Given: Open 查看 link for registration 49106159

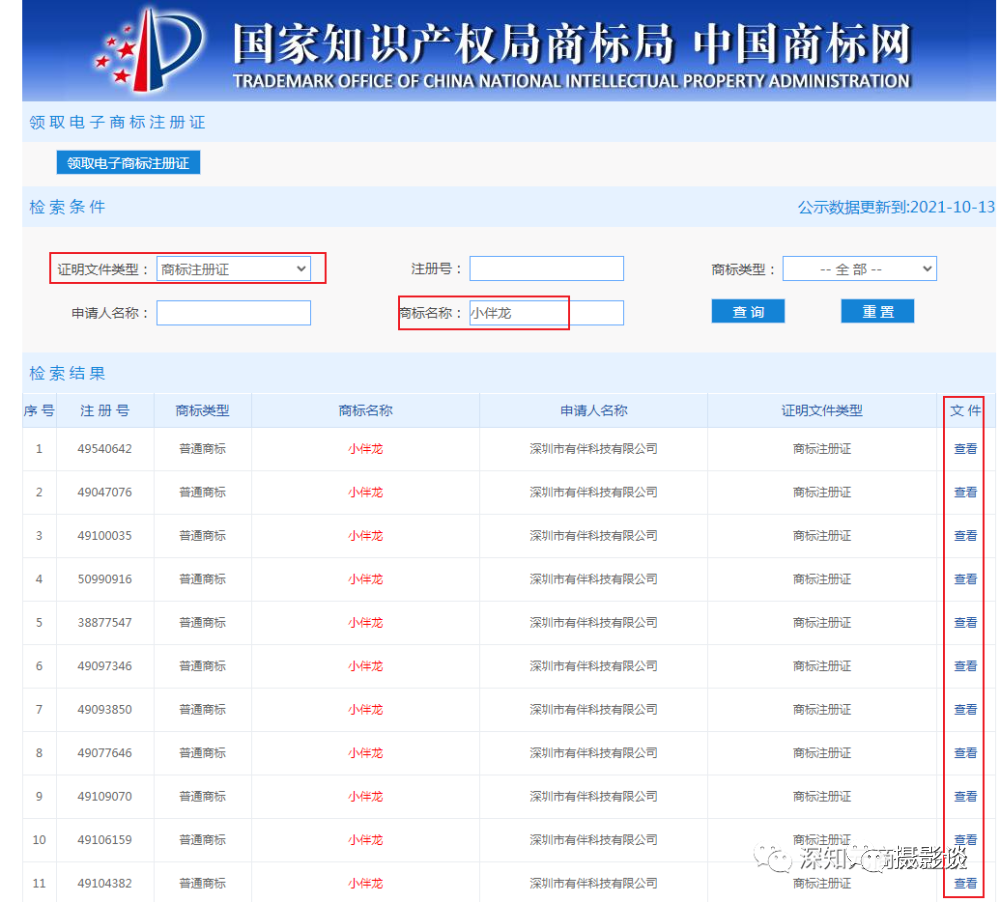Looking at the screenshot, I should [965, 839].
